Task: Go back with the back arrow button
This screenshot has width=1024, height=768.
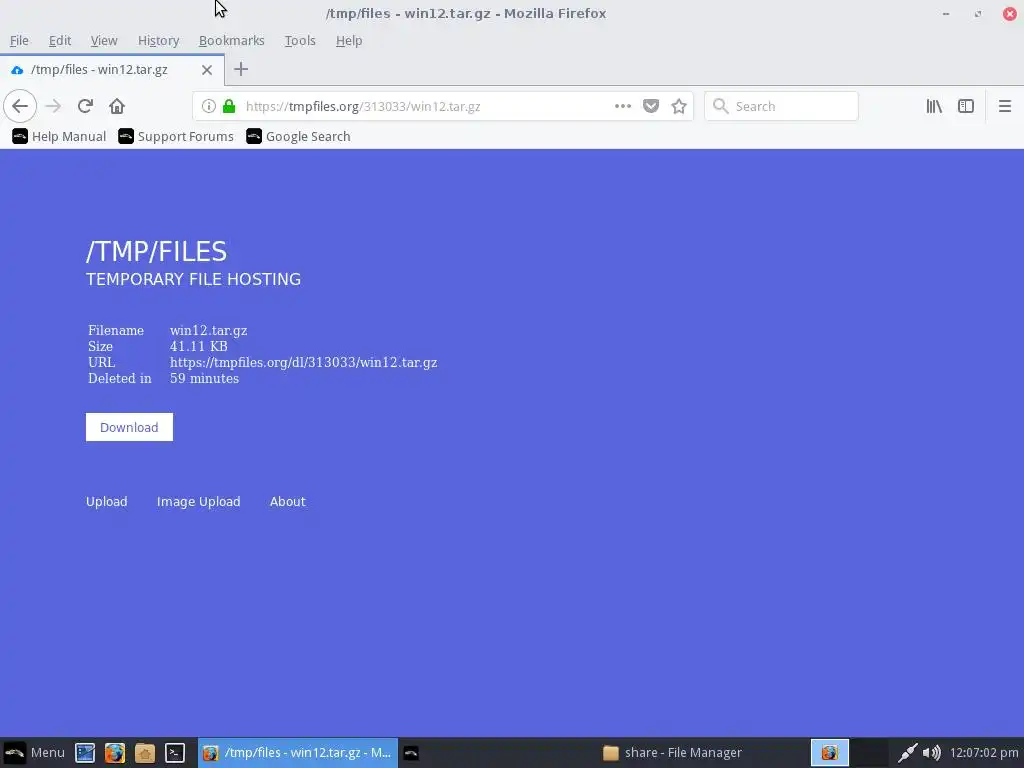Action: 20,106
